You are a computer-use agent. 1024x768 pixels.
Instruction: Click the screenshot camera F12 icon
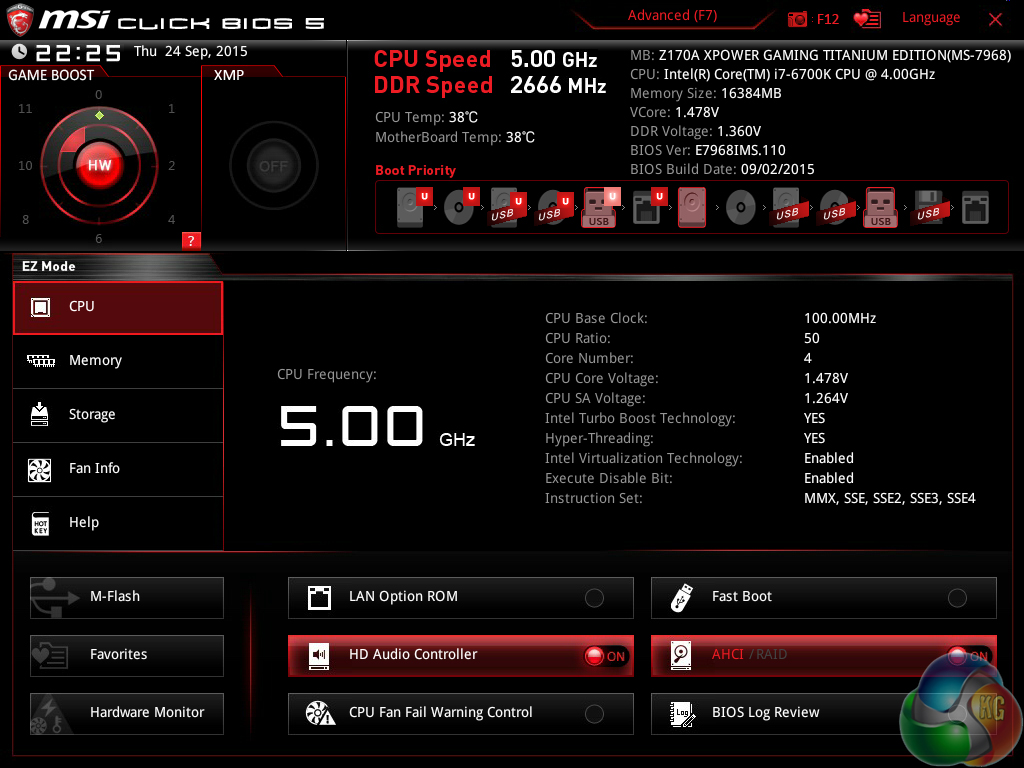797,19
